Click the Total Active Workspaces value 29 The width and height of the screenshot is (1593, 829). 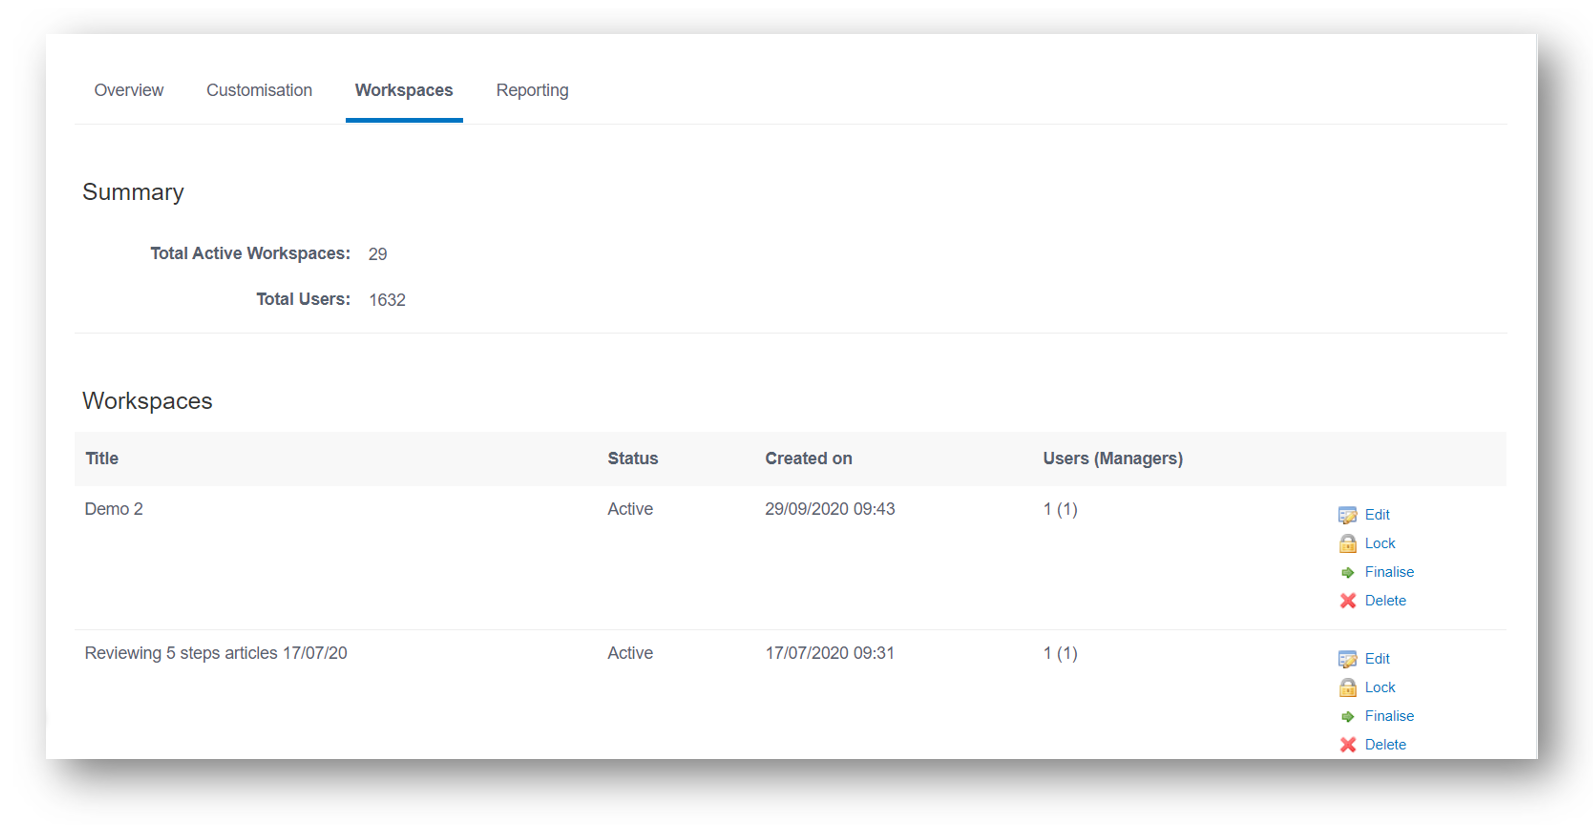378,254
